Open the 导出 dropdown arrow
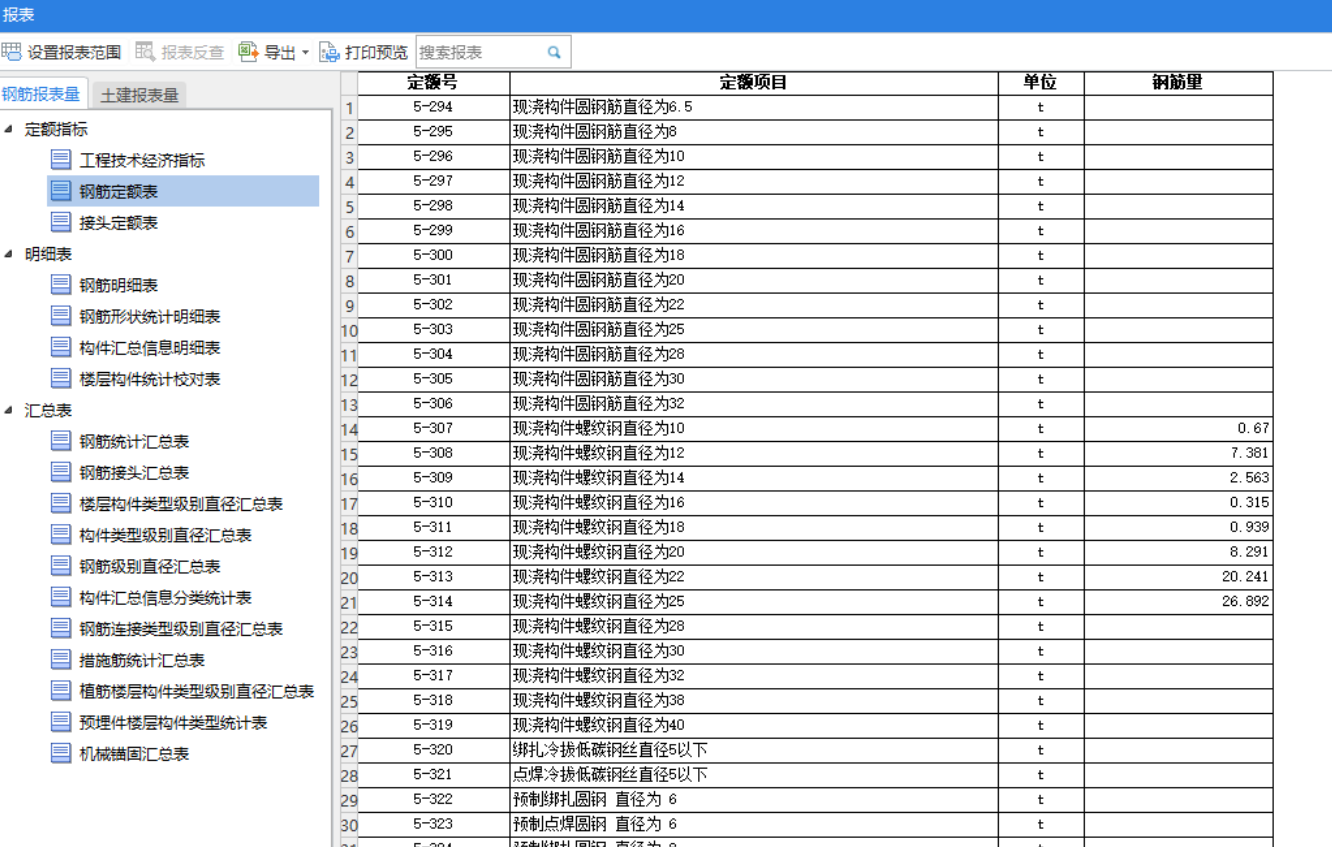The height and width of the screenshot is (847, 1332). click(x=306, y=52)
